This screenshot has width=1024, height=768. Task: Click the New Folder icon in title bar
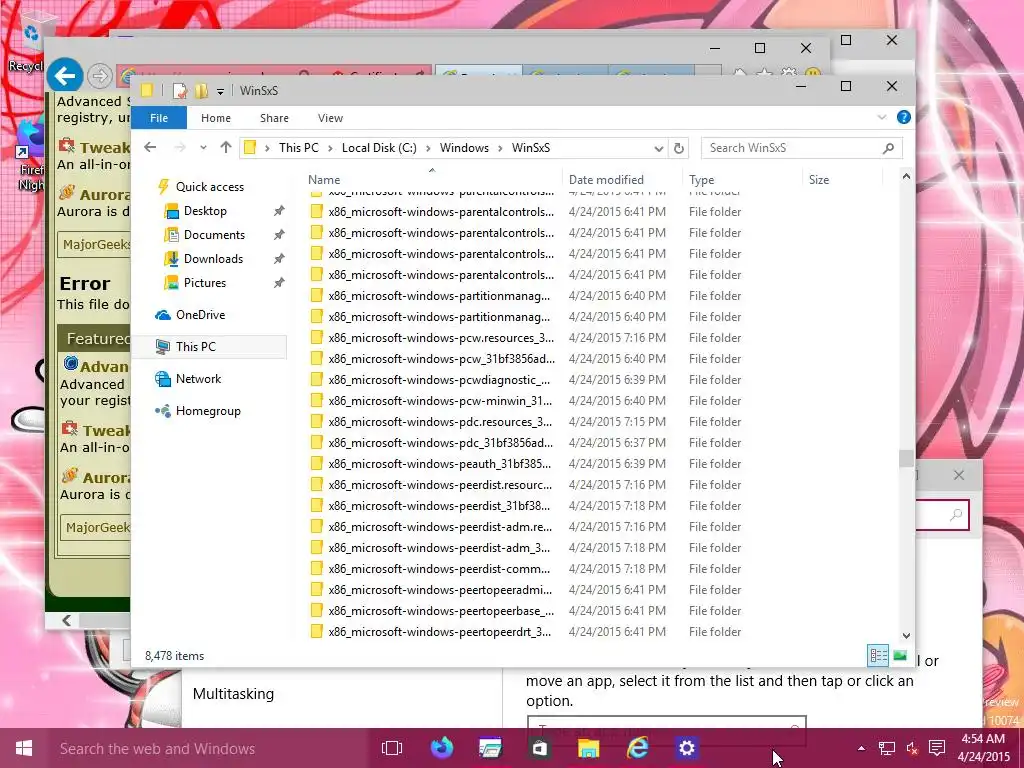pyautogui.click(x=201, y=91)
